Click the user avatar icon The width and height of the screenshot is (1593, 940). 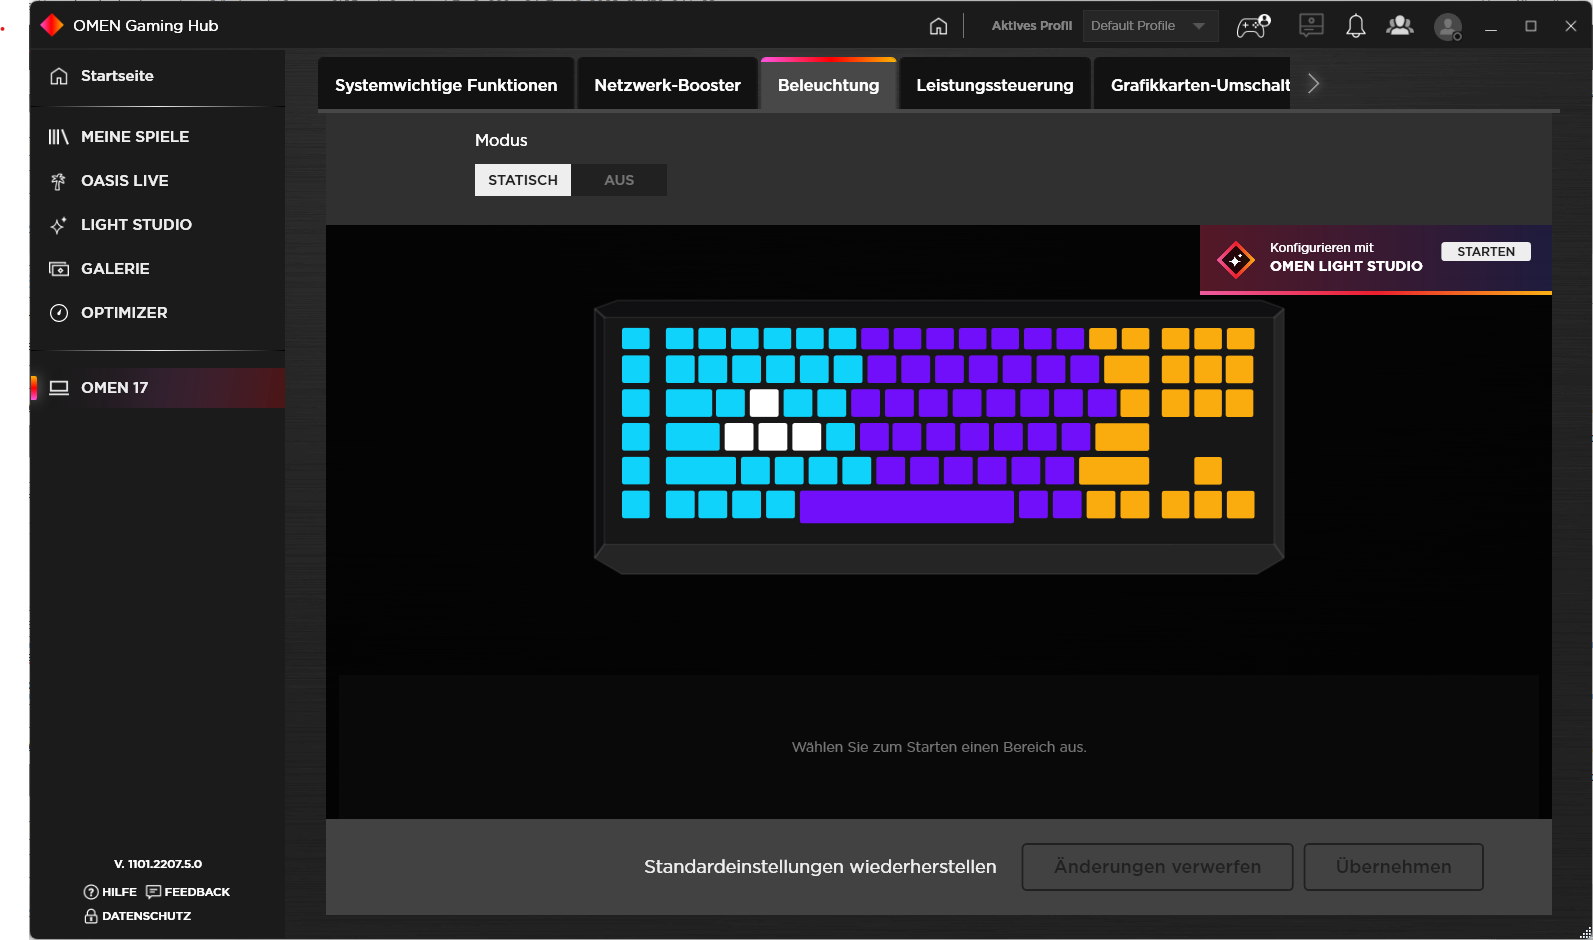[1448, 27]
